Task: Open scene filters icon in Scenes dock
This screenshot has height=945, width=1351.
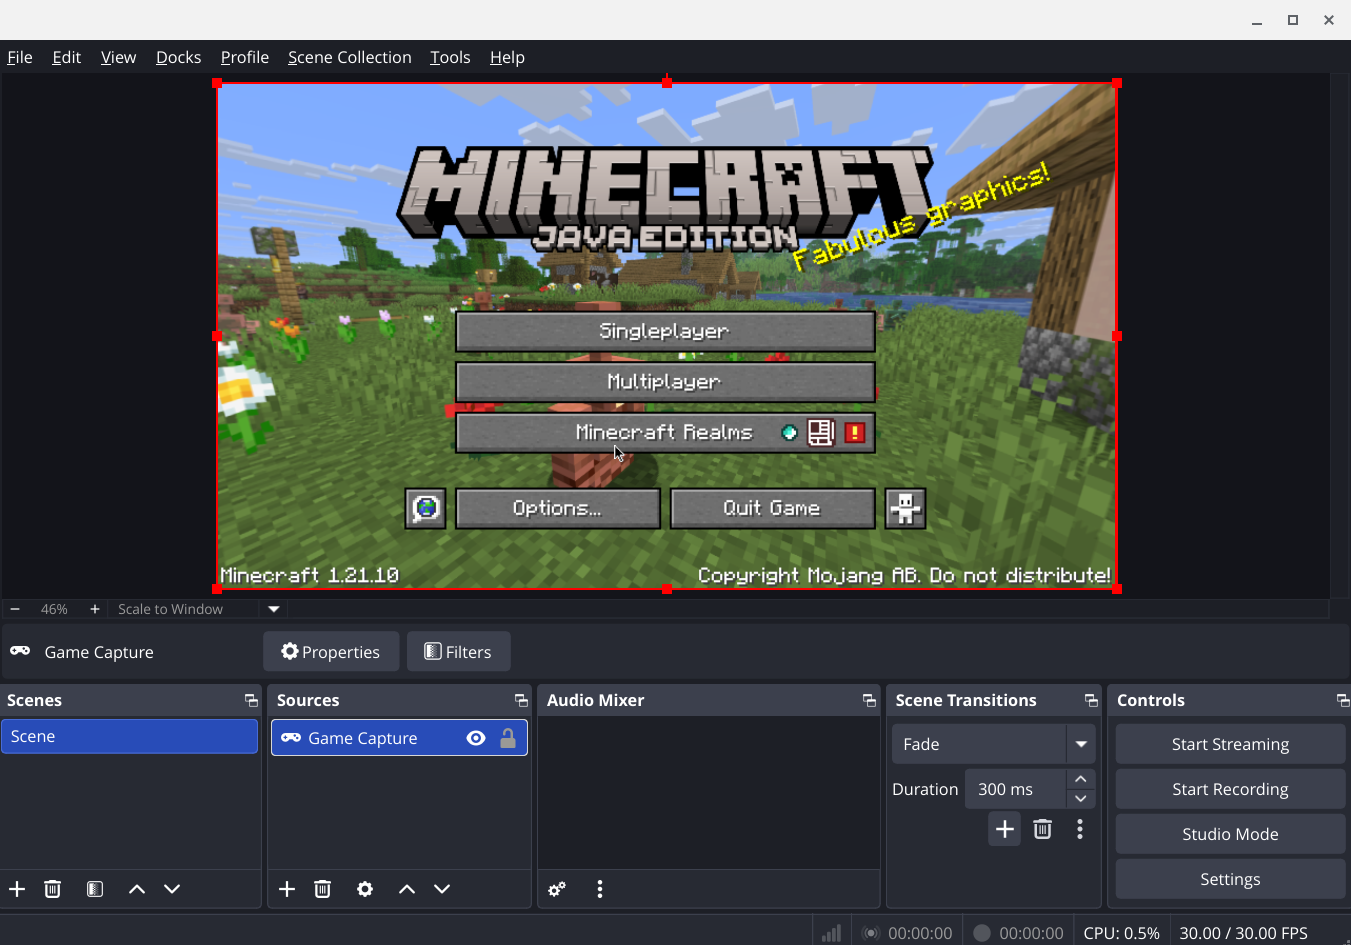Action: 95,889
